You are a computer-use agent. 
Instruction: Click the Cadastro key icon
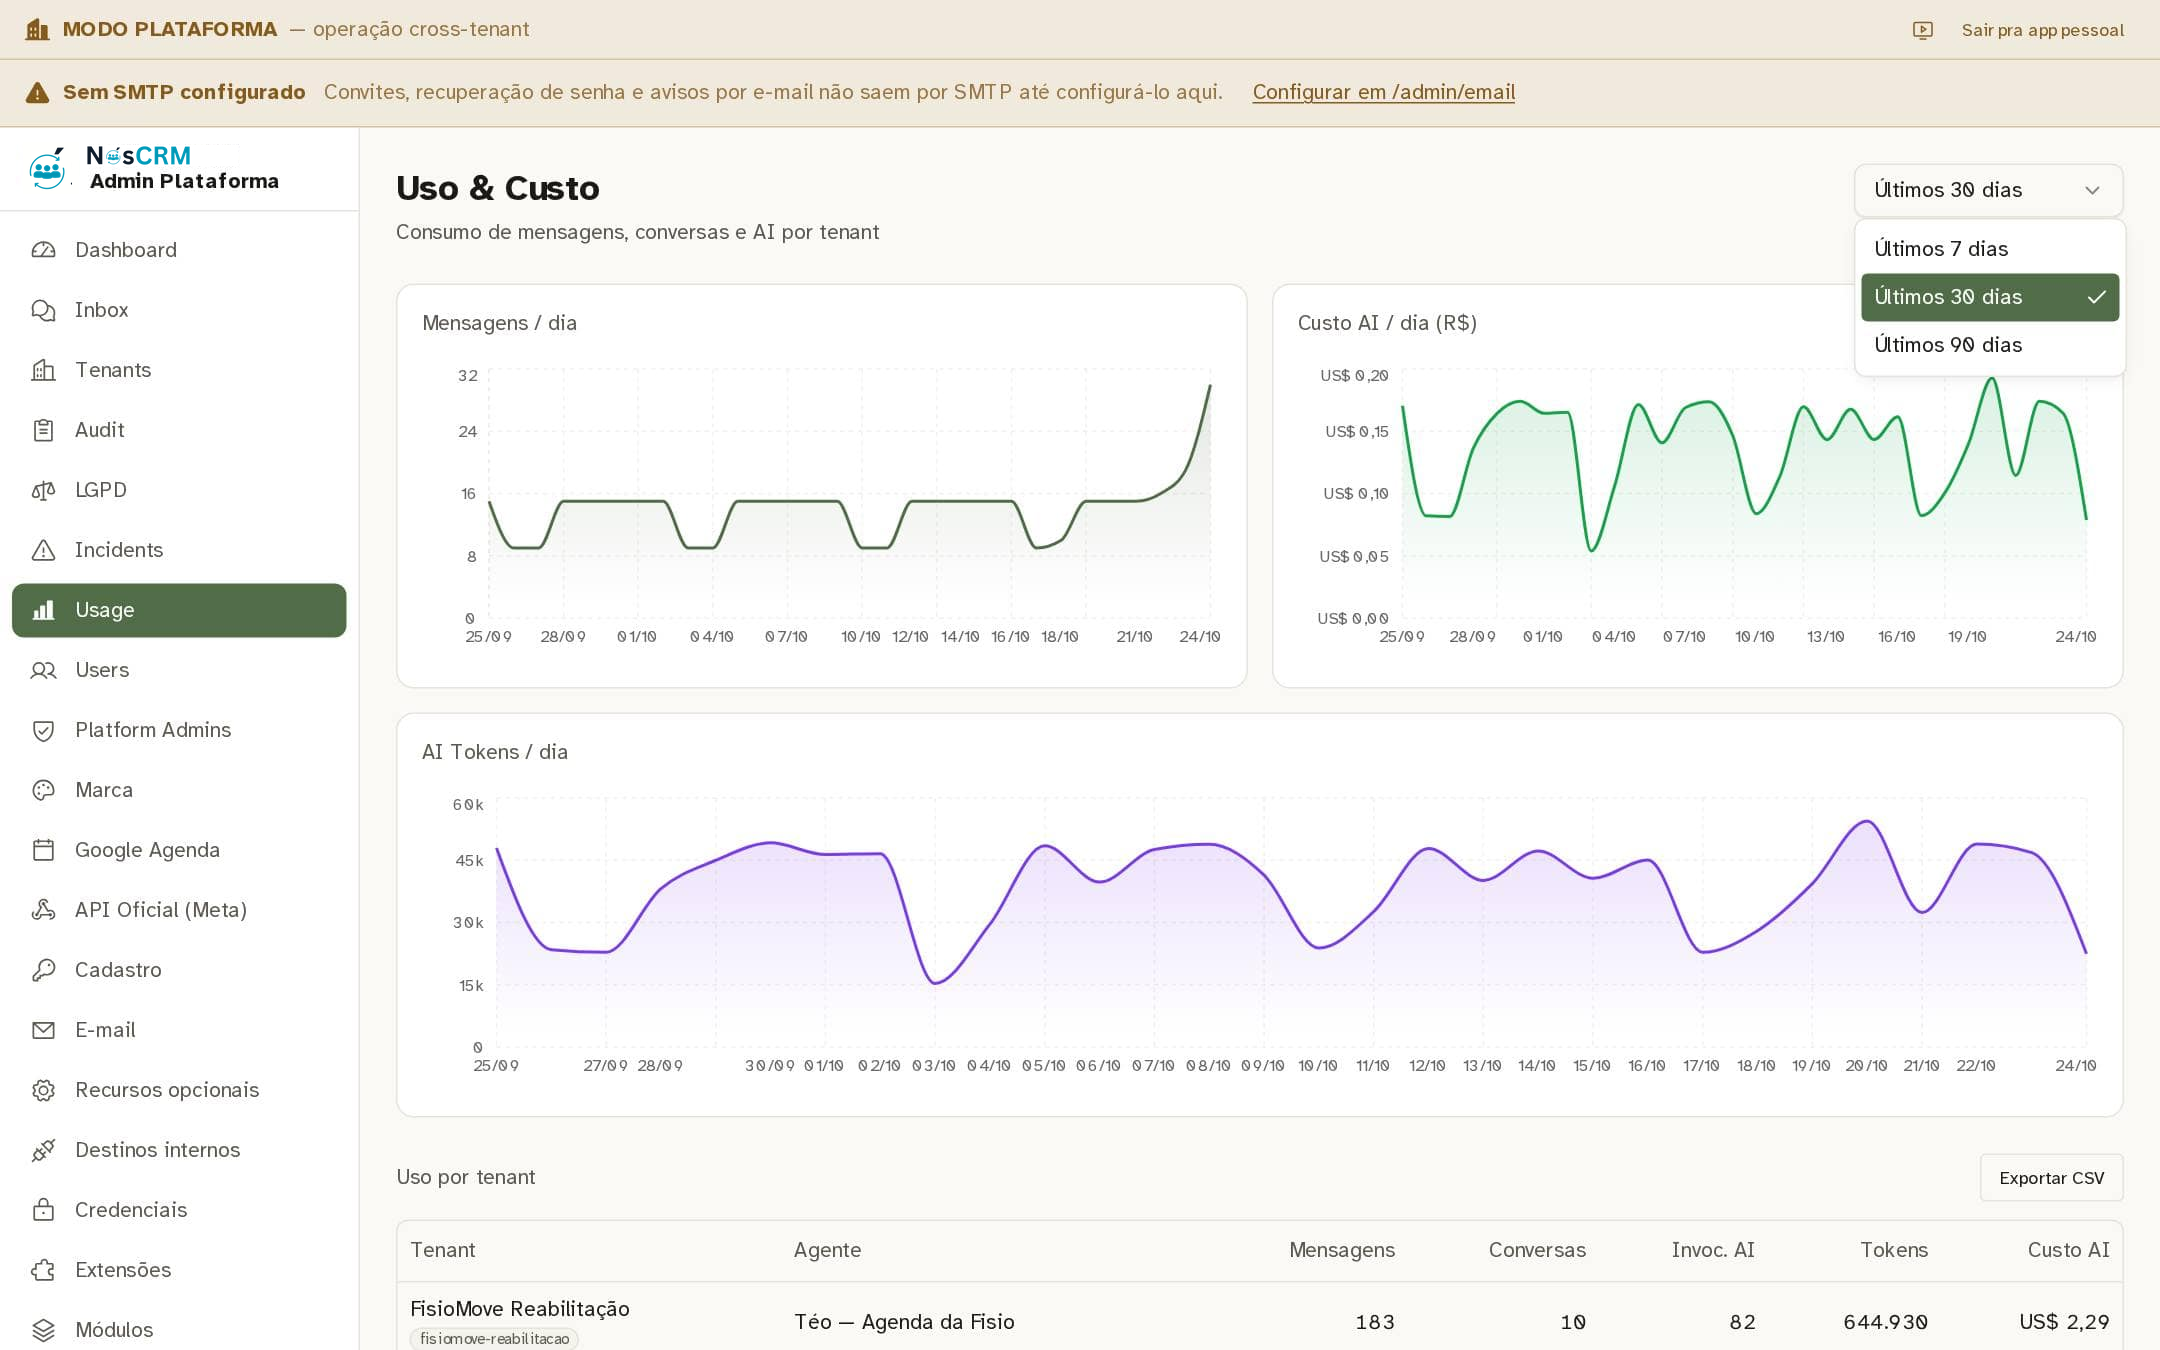tap(43, 970)
